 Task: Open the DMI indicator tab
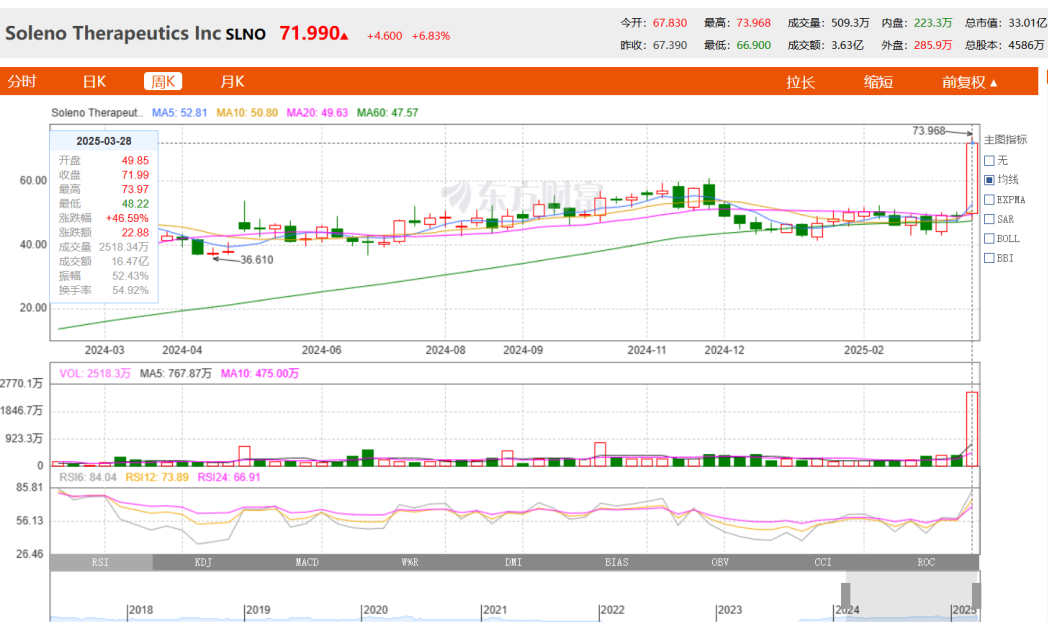513,563
